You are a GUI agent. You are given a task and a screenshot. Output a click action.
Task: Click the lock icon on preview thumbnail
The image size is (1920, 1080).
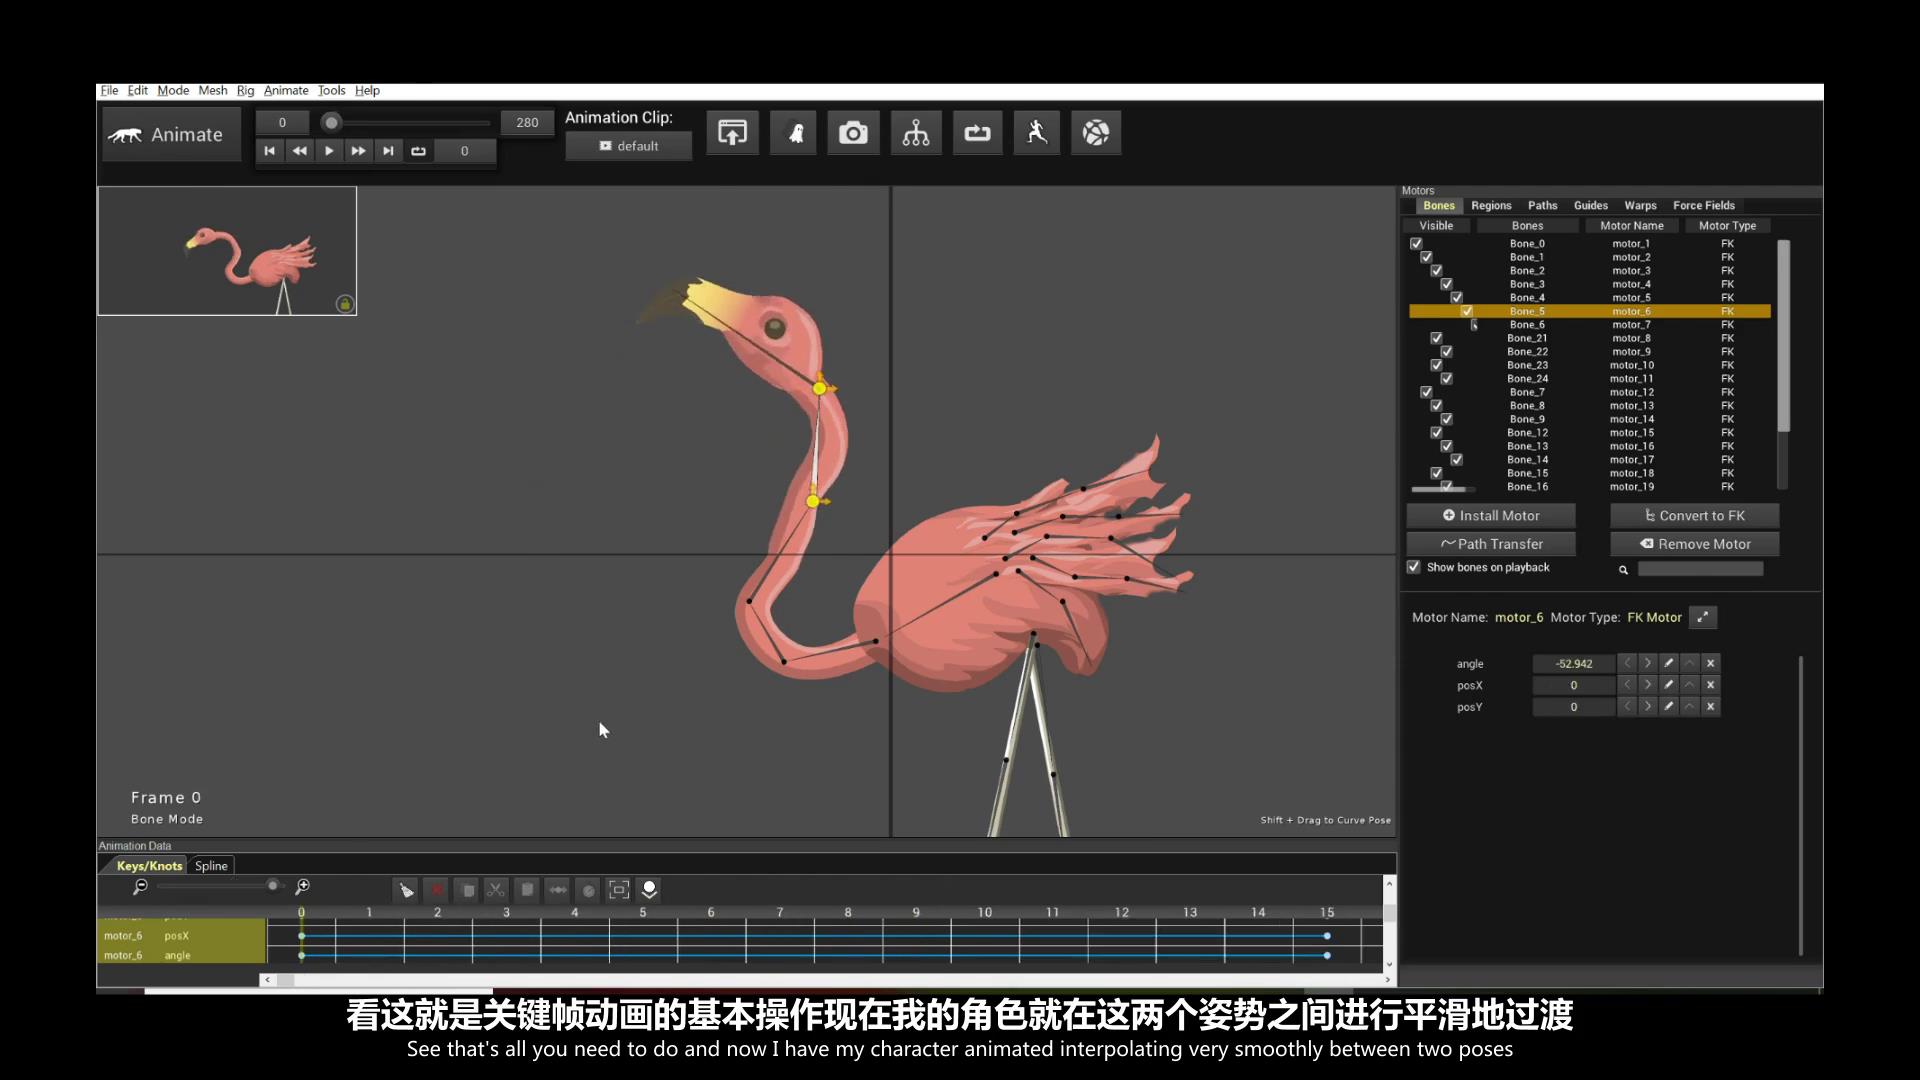tap(345, 304)
